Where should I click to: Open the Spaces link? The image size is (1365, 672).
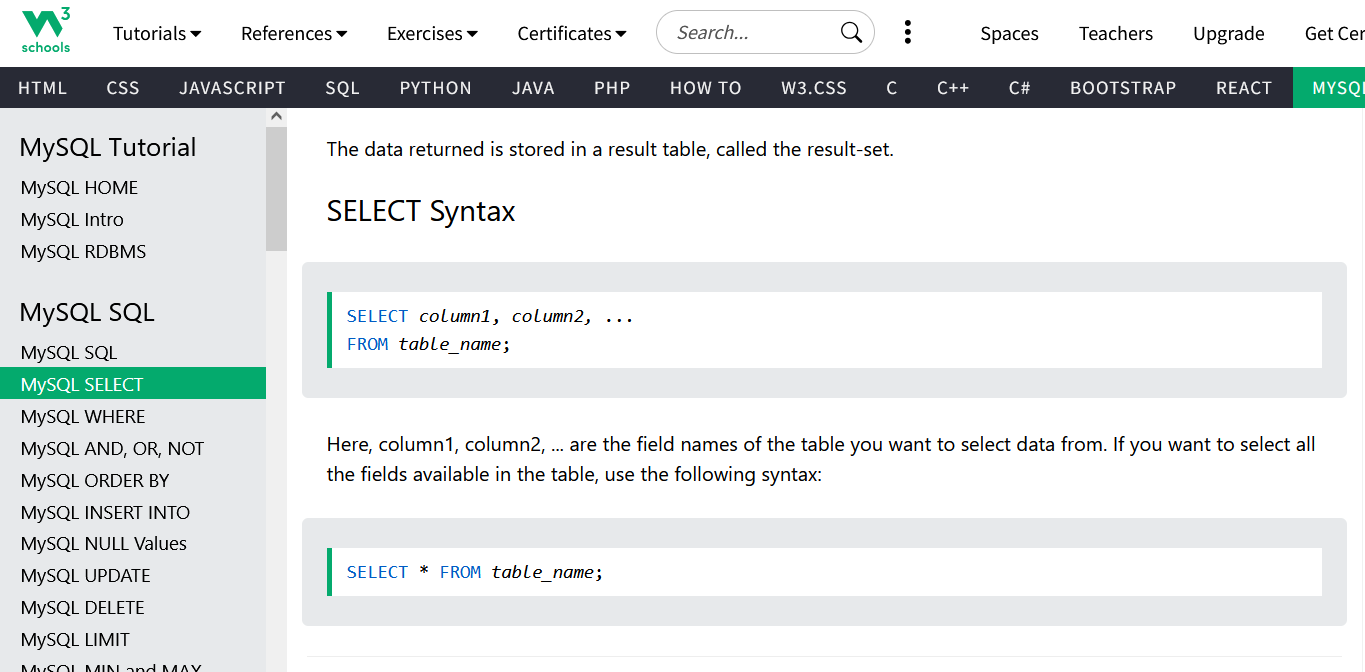(1009, 34)
